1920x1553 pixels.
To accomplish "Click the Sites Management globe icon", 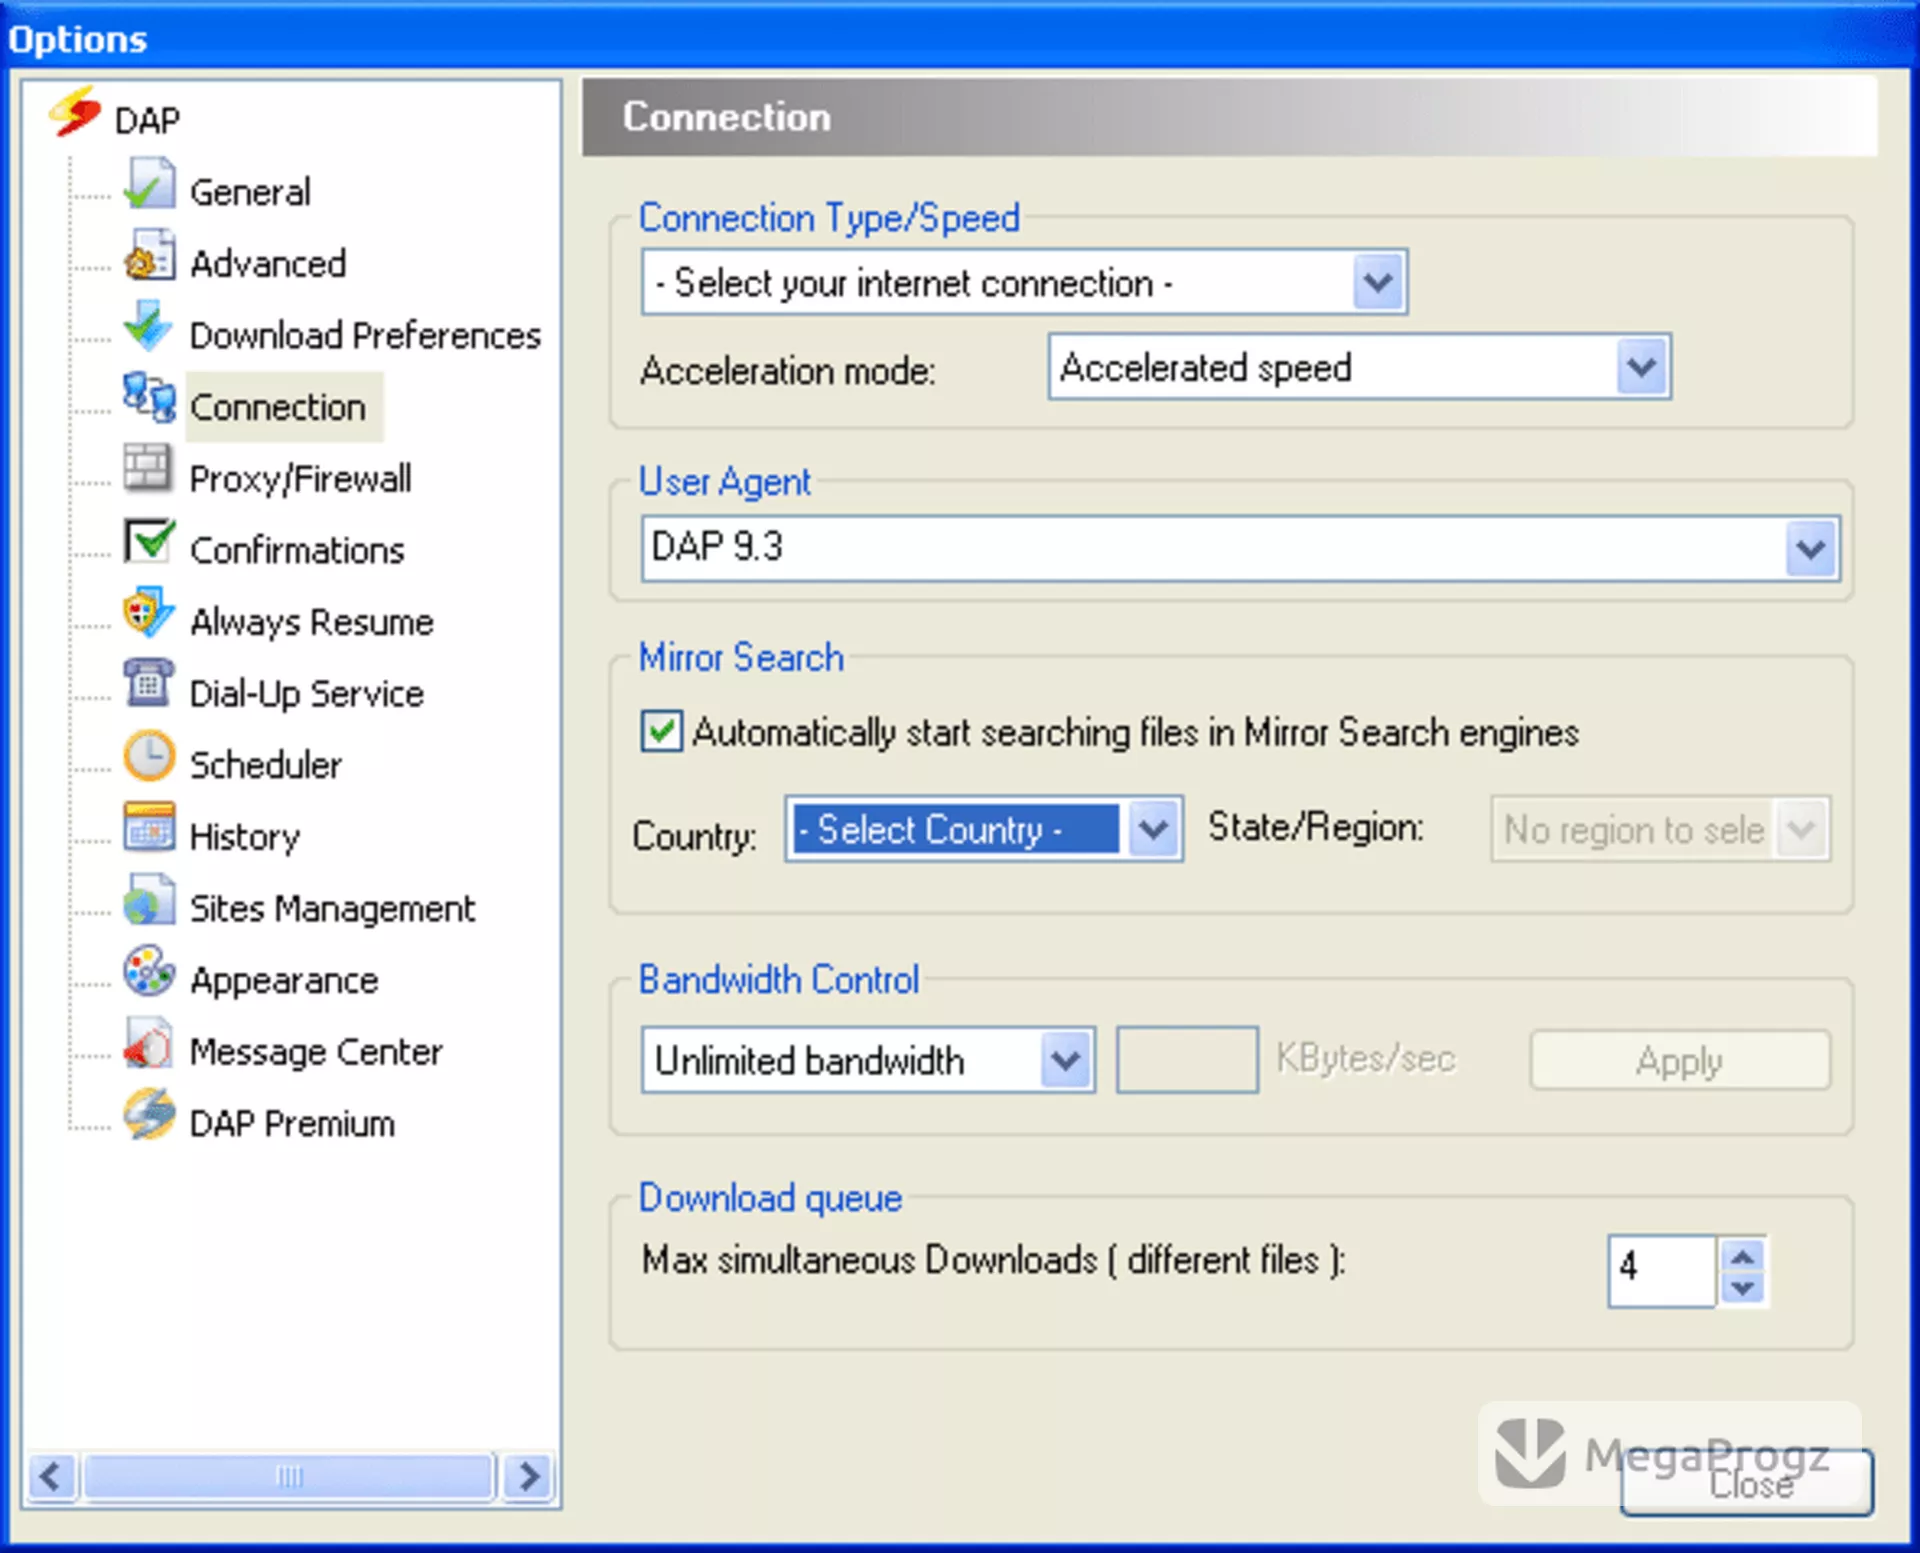I will (x=149, y=899).
